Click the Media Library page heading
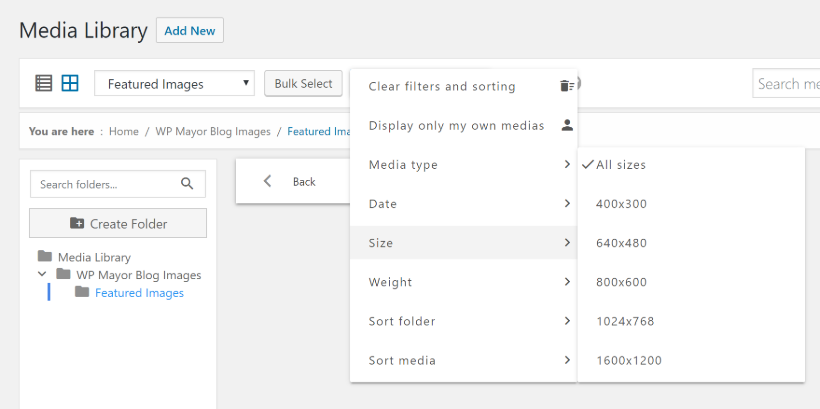 (x=83, y=30)
